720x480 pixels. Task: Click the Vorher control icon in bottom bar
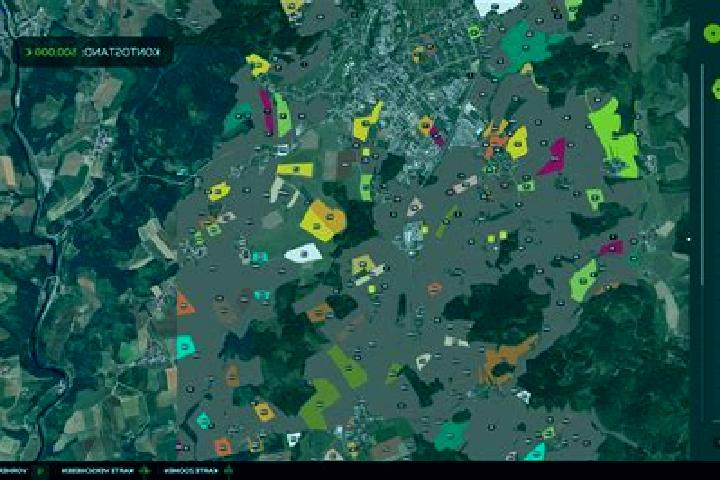pyautogui.click(x=40, y=471)
